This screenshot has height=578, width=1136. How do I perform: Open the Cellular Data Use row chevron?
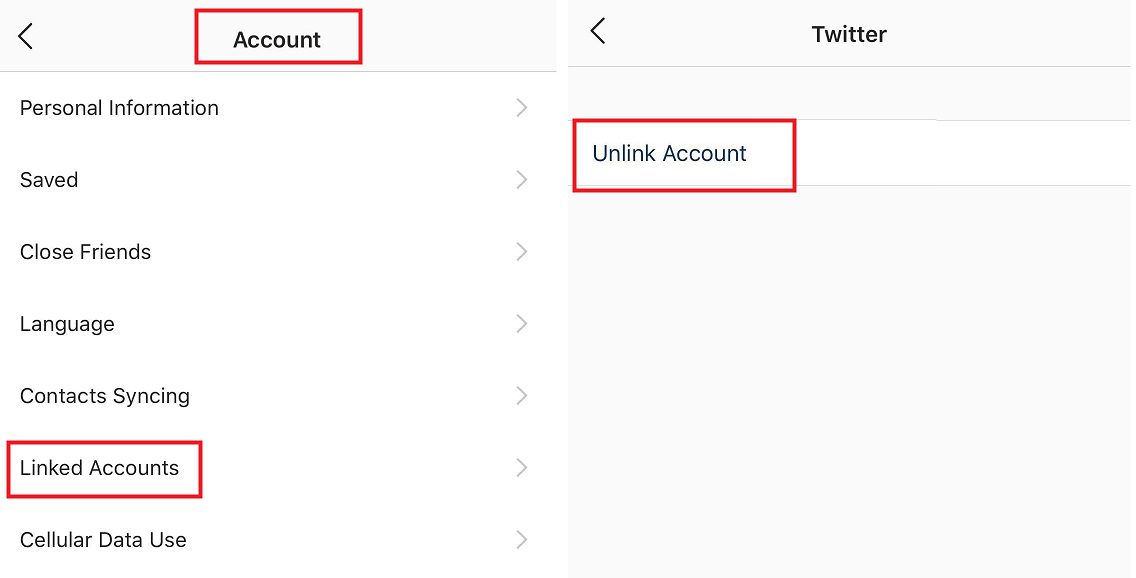(521, 540)
